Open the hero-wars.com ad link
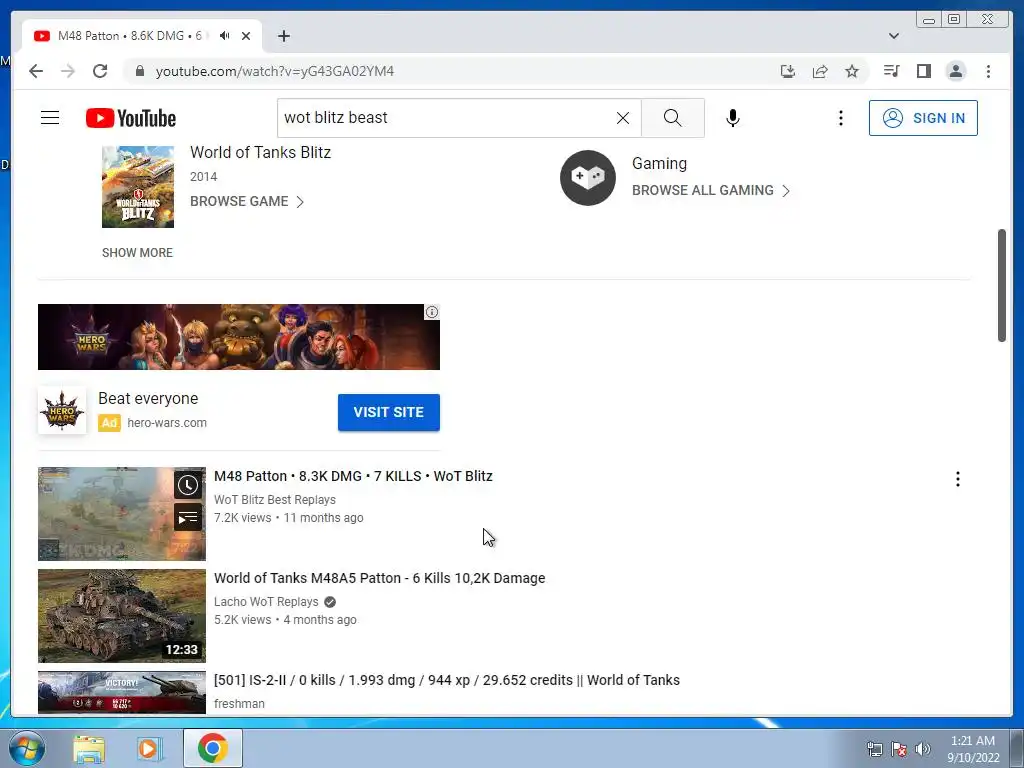The width and height of the screenshot is (1024, 768). [167, 423]
